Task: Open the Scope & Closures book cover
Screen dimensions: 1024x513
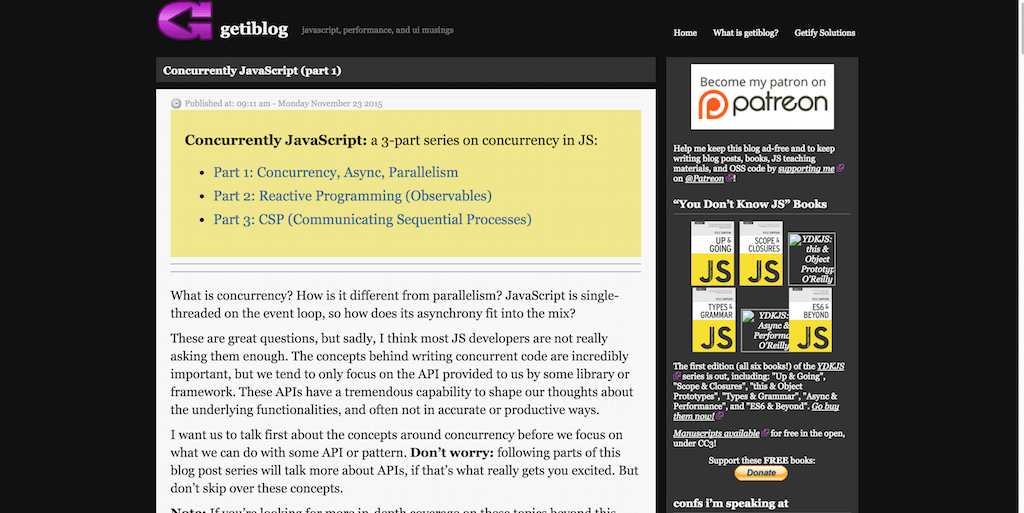Action: [x=761, y=254]
